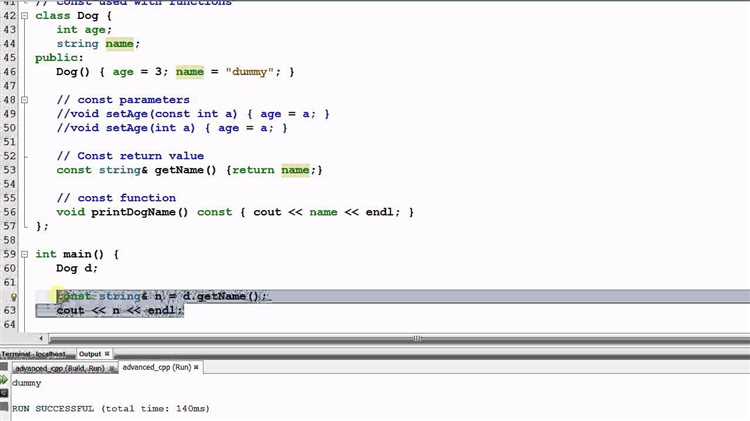Close the Output panel tab
This screenshot has height=421, width=750.
click(107, 354)
